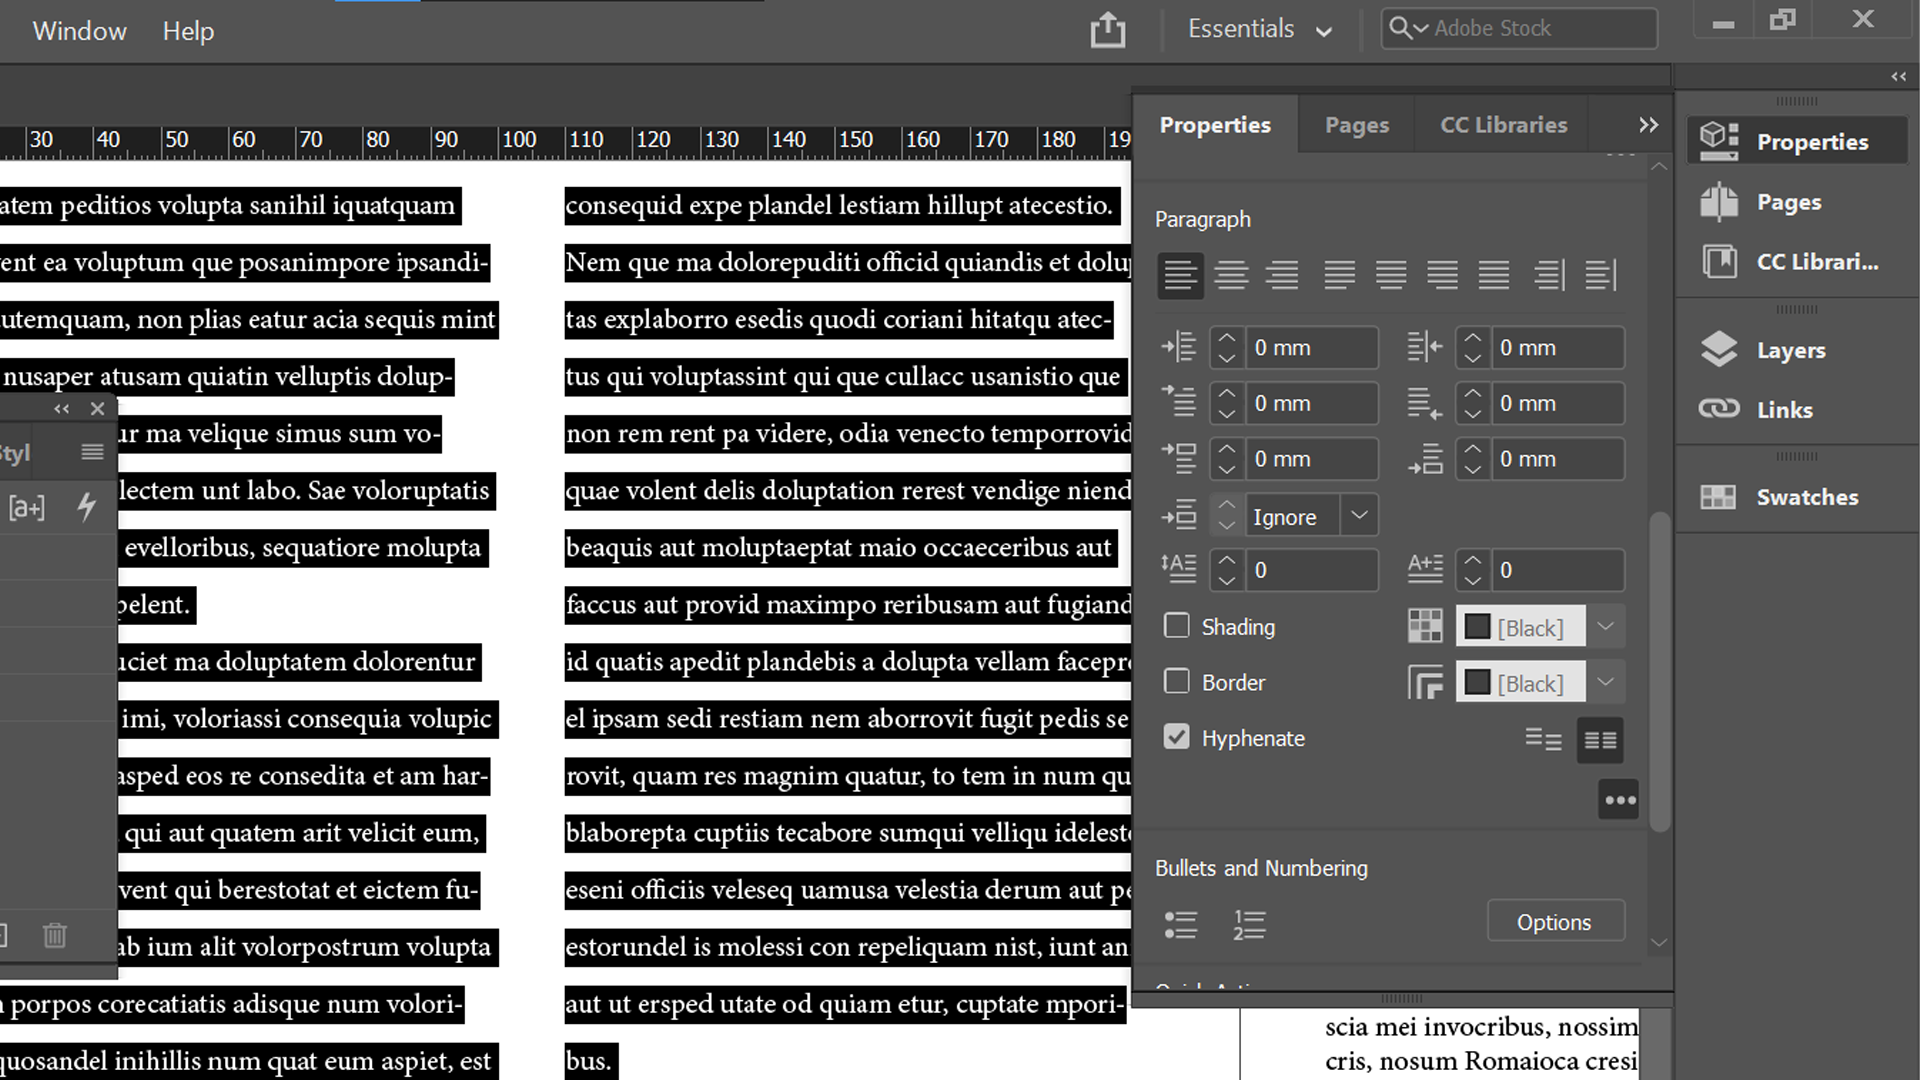Click the Justify all lines icon
This screenshot has width=1920, height=1080.
pos(1493,275)
